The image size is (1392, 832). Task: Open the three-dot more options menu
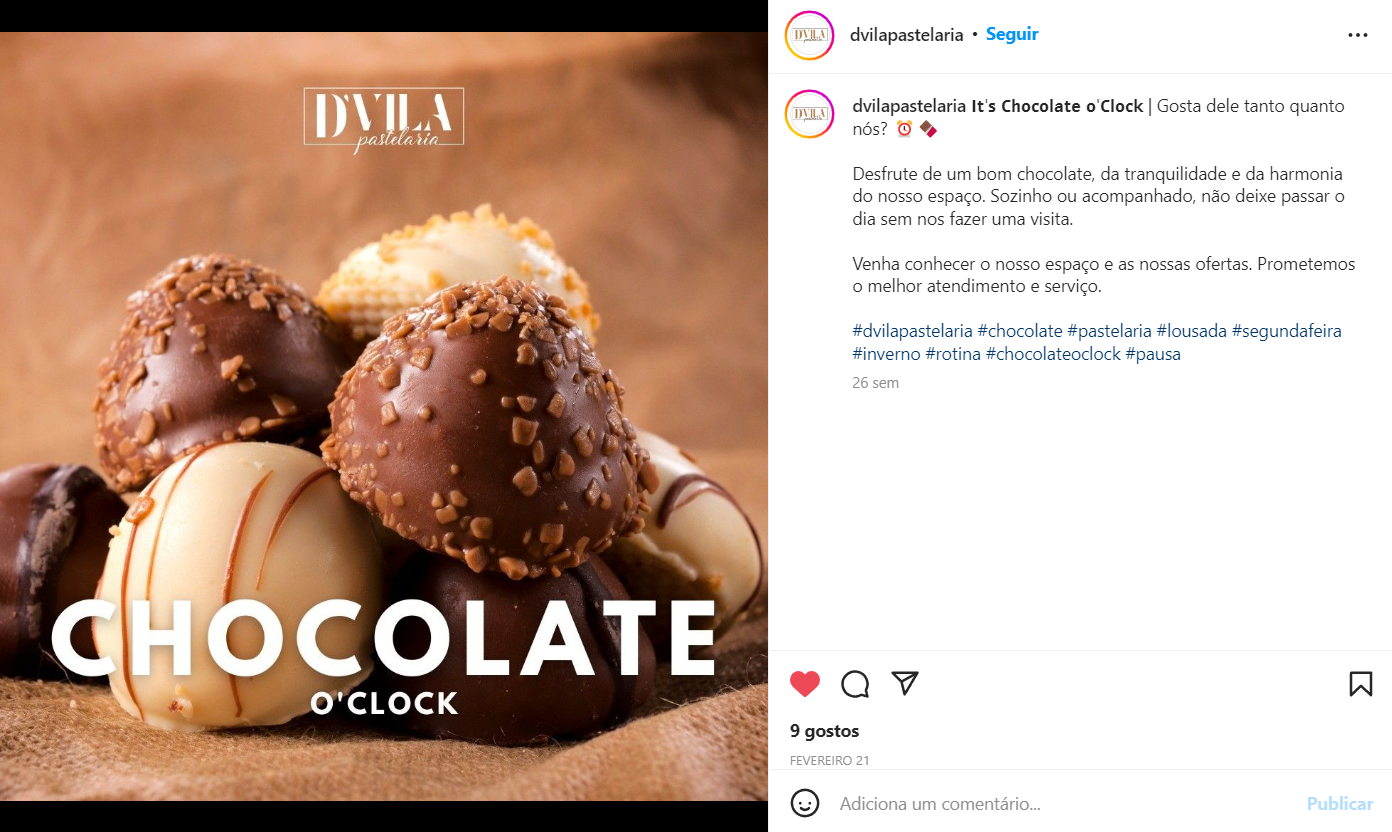coord(1357,35)
